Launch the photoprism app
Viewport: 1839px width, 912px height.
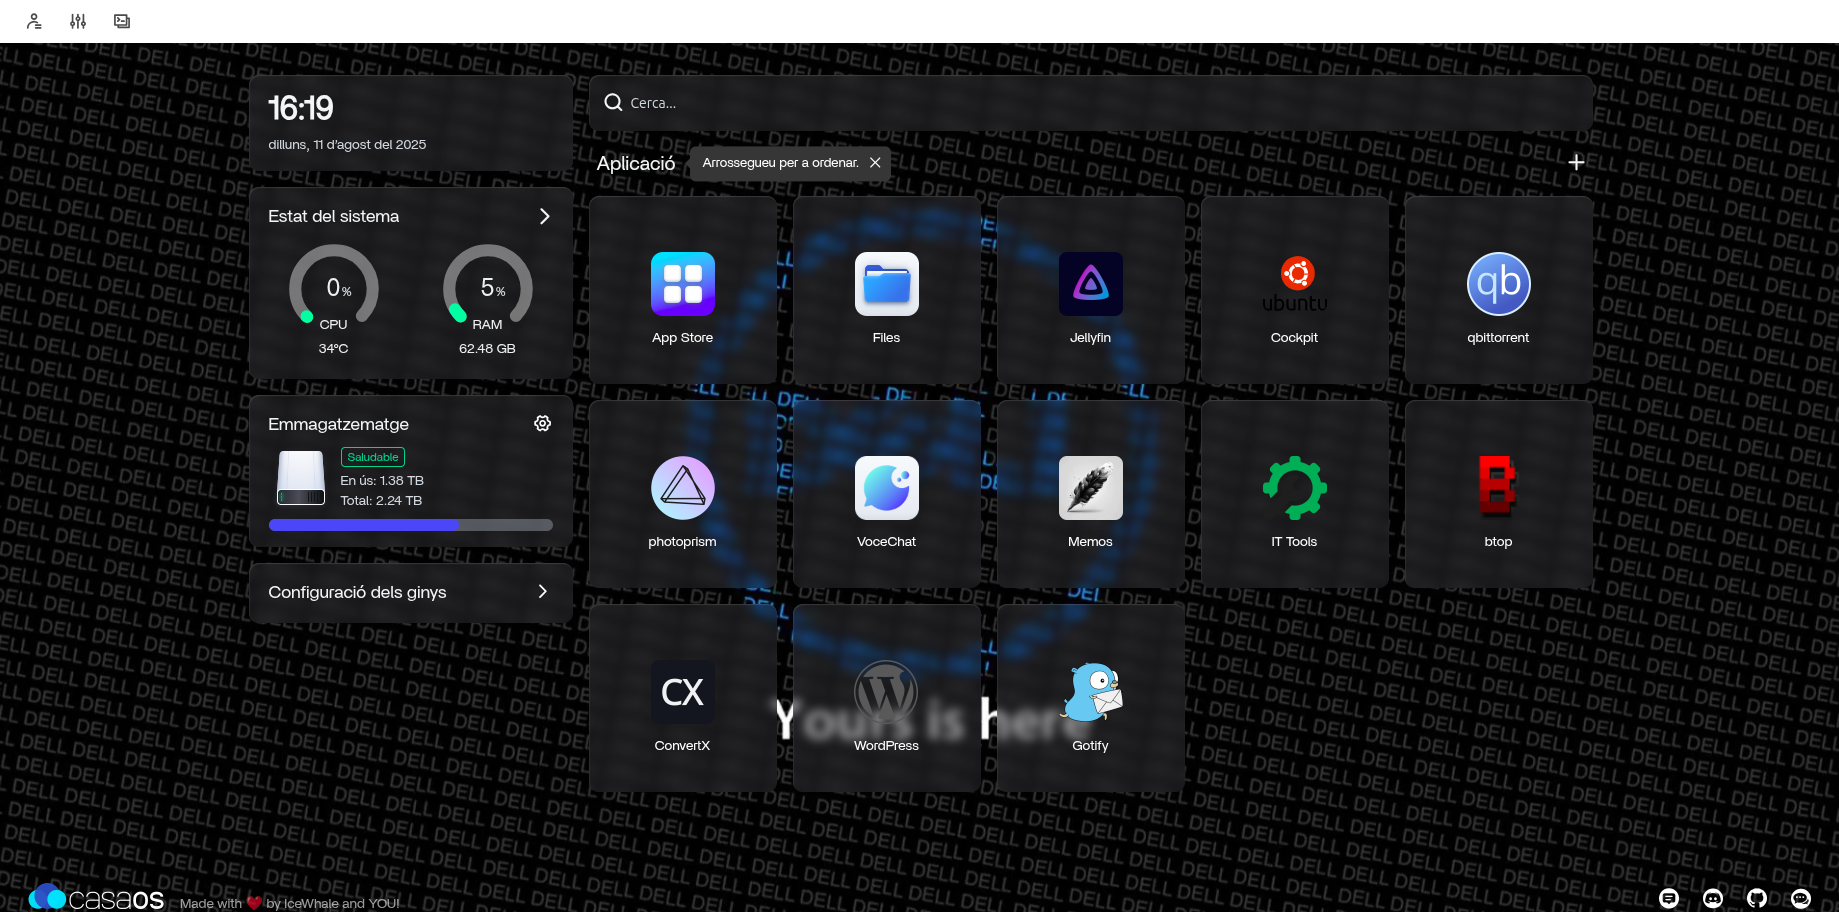point(682,489)
